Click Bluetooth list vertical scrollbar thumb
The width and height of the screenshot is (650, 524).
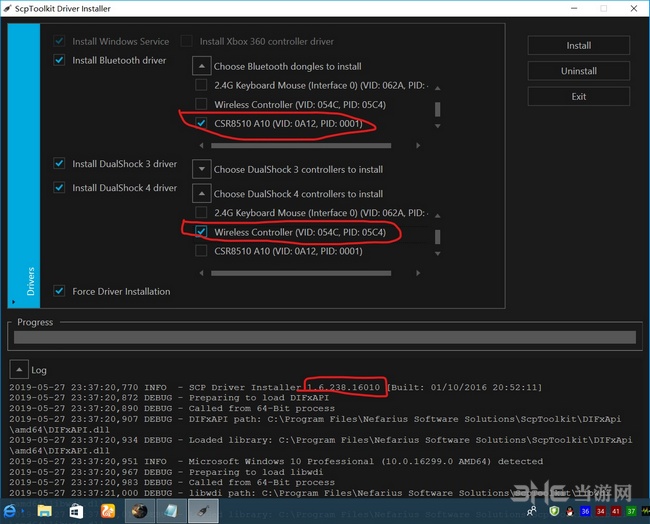(437, 109)
